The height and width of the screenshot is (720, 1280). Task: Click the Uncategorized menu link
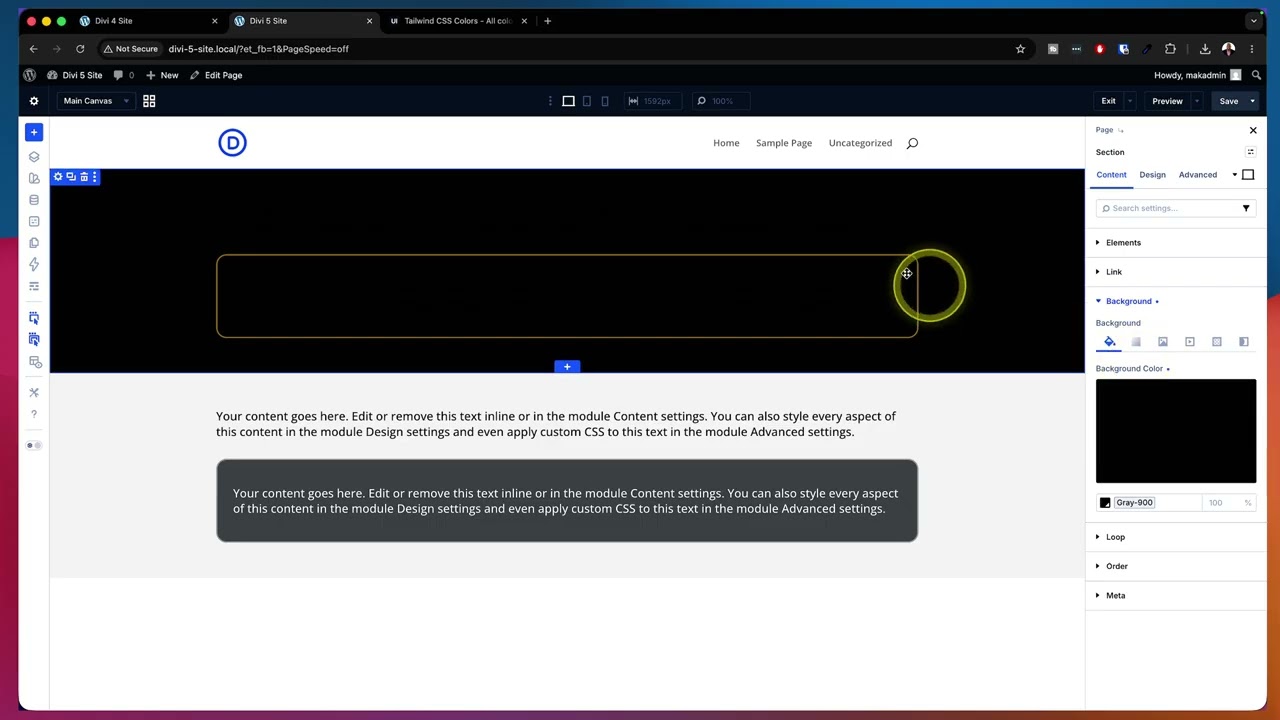860,143
